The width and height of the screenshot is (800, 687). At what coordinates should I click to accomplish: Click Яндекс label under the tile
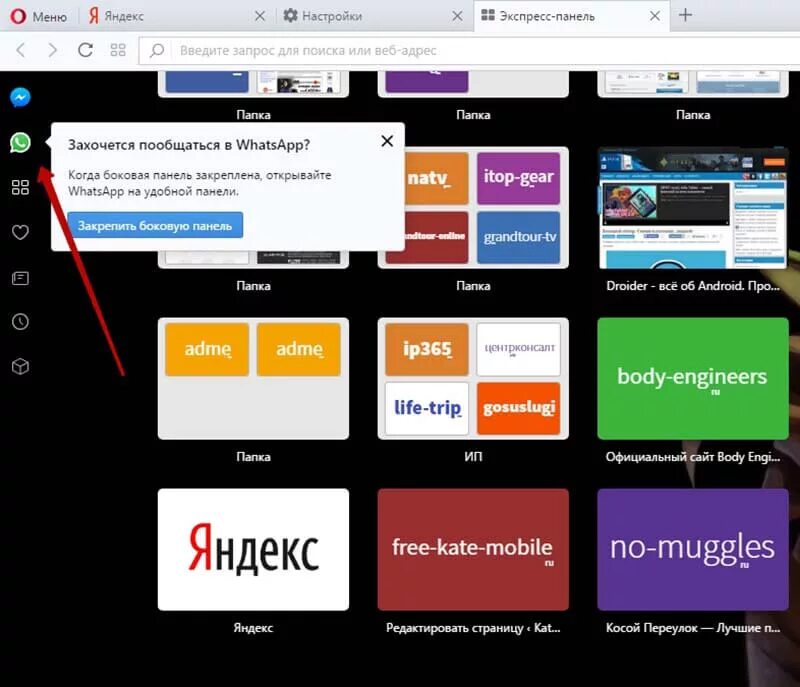(254, 628)
